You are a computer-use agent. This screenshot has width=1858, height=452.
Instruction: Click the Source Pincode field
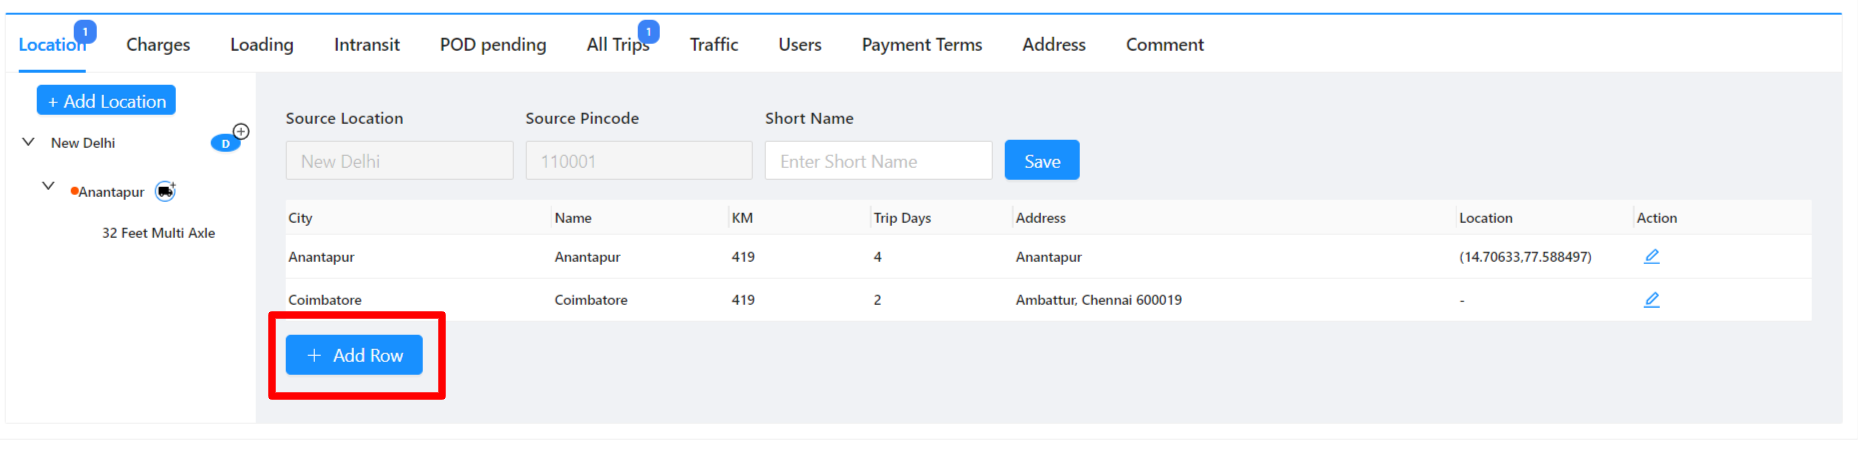tap(639, 160)
